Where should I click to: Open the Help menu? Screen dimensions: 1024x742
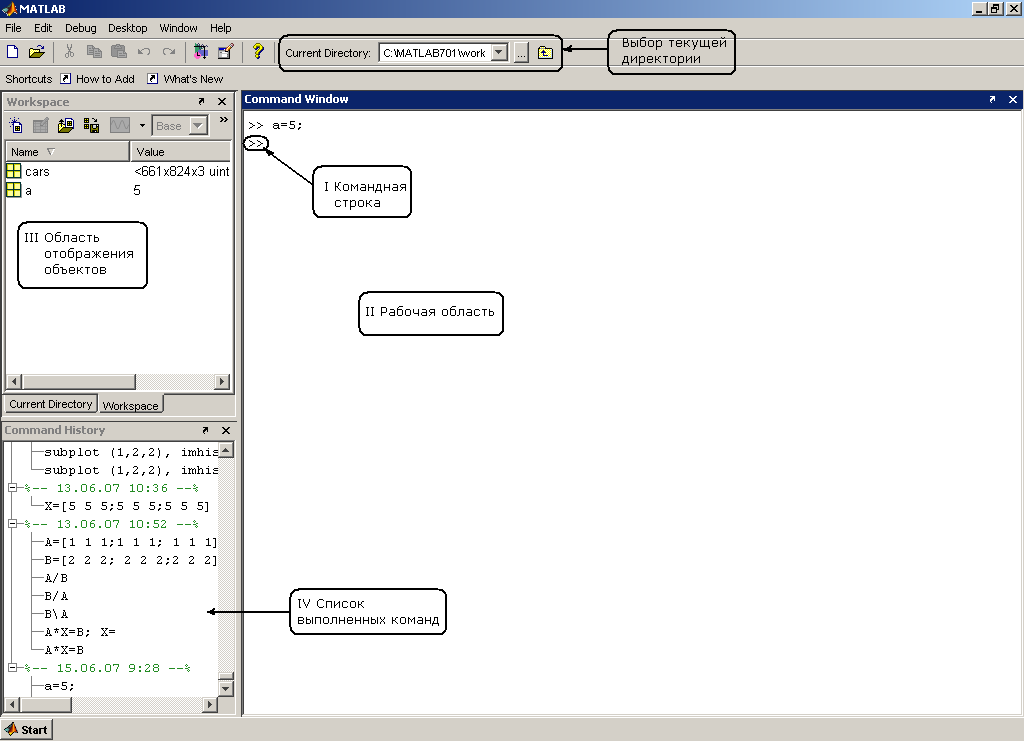(221, 28)
